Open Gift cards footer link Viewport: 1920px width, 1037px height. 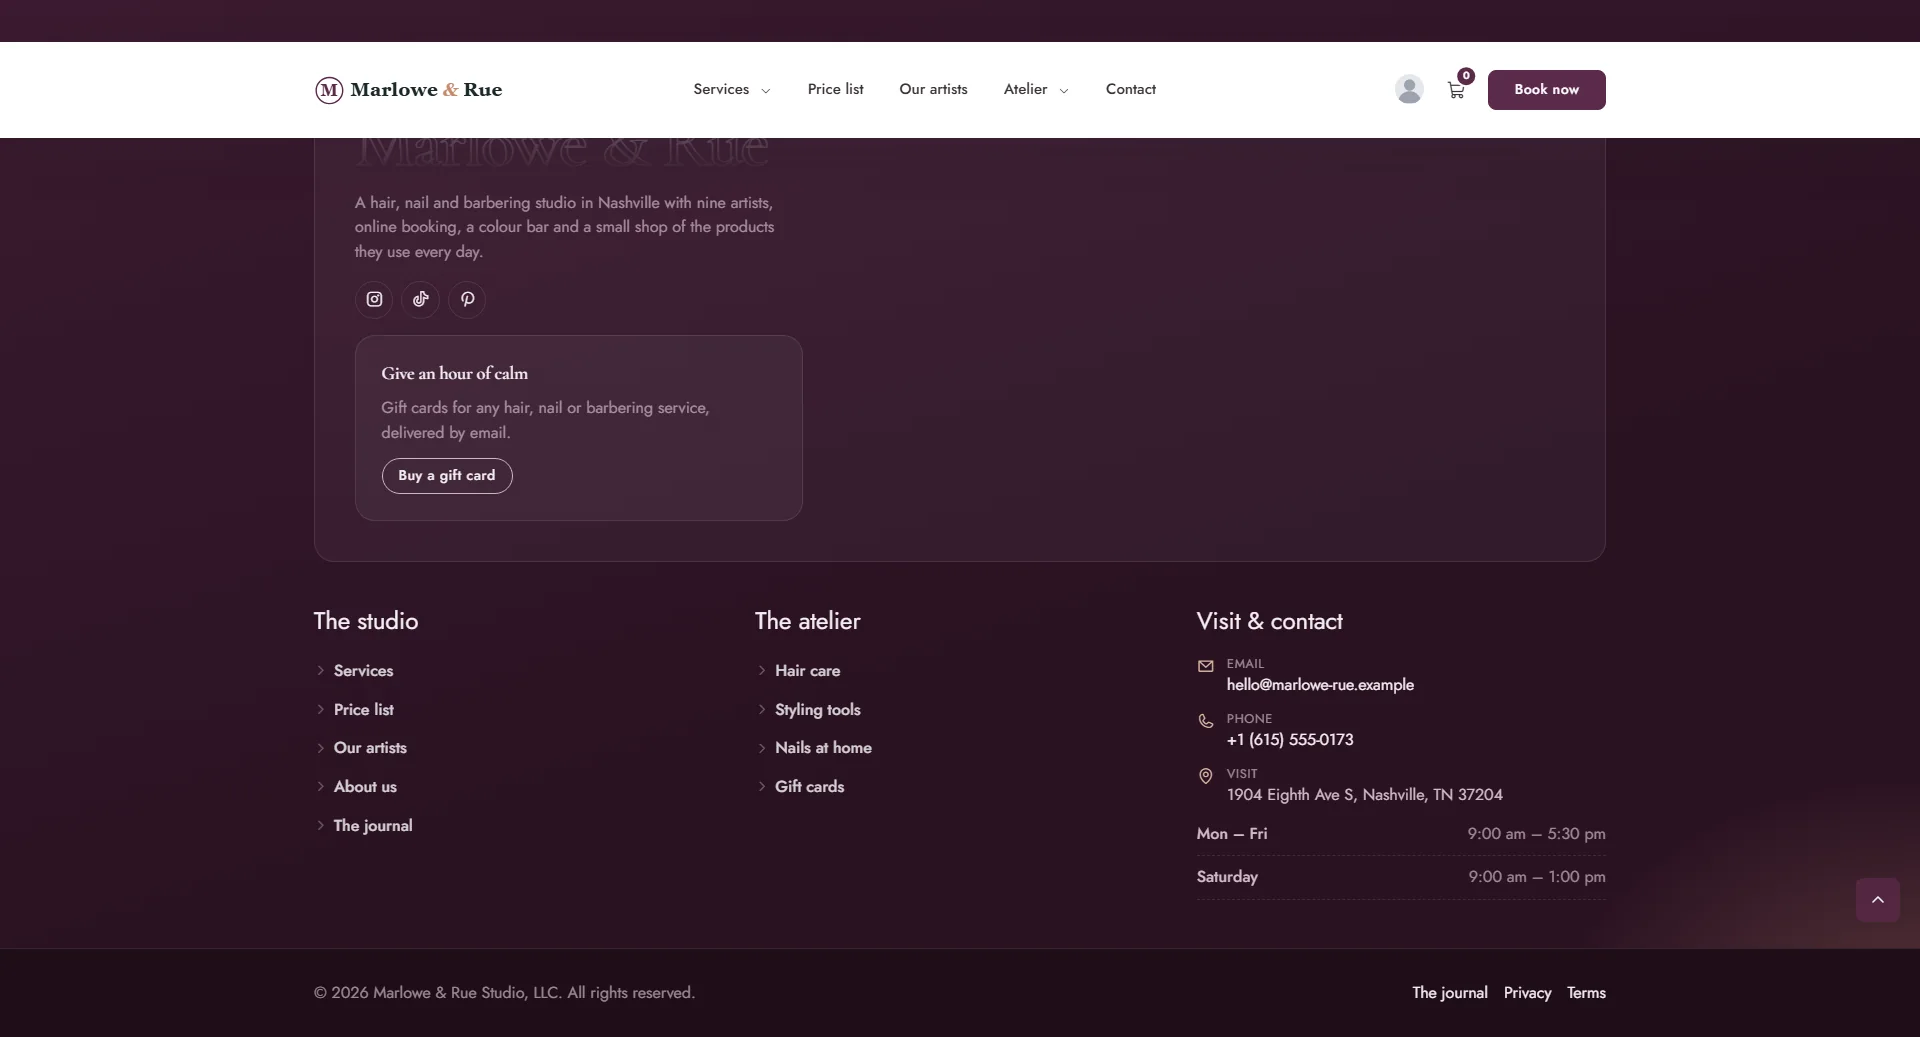click(x=809, y=787)
